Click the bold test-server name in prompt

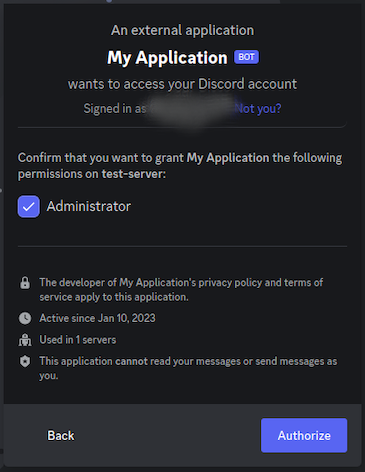pyautogui.click(x=132, y=174)
